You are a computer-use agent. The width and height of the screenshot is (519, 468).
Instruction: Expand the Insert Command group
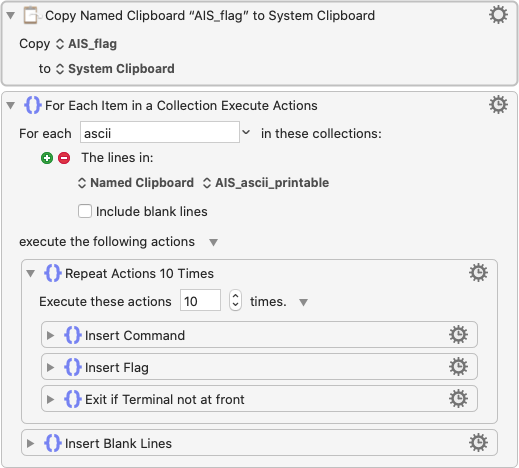(x=50, y=335)
